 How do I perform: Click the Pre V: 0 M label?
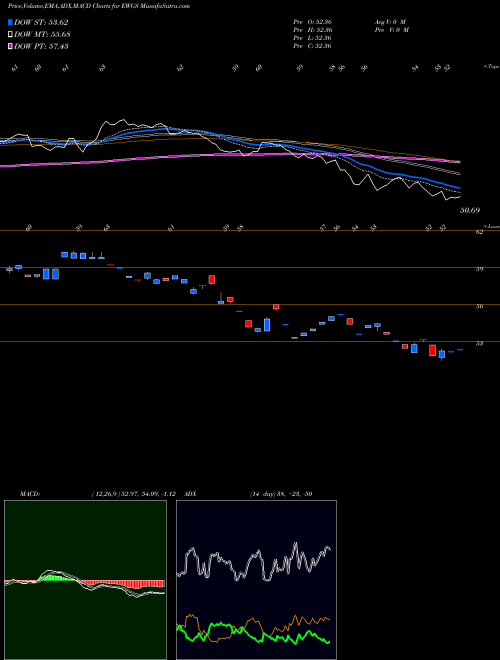tap(391, 30)
